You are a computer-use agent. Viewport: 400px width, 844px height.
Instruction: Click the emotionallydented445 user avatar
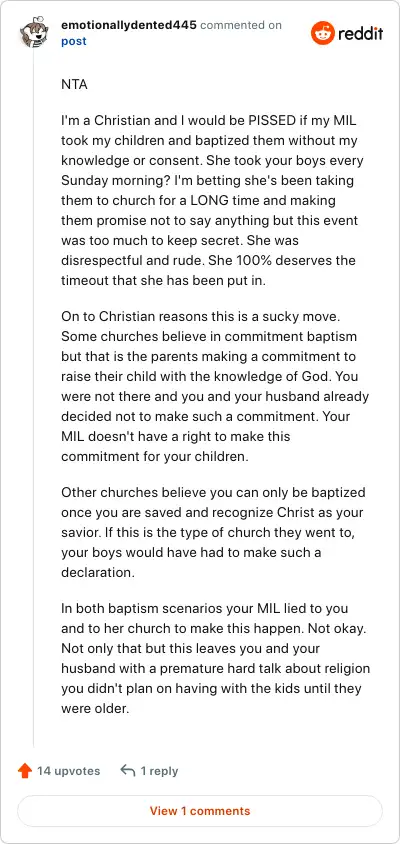[x=34, y=33]
